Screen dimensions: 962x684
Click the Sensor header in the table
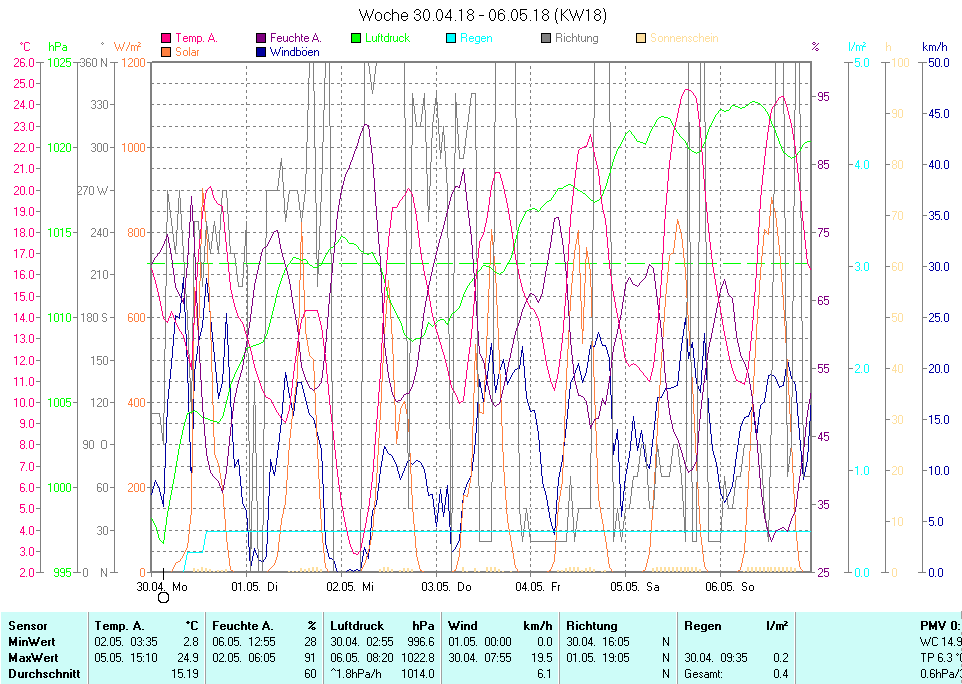coord(28,626)
